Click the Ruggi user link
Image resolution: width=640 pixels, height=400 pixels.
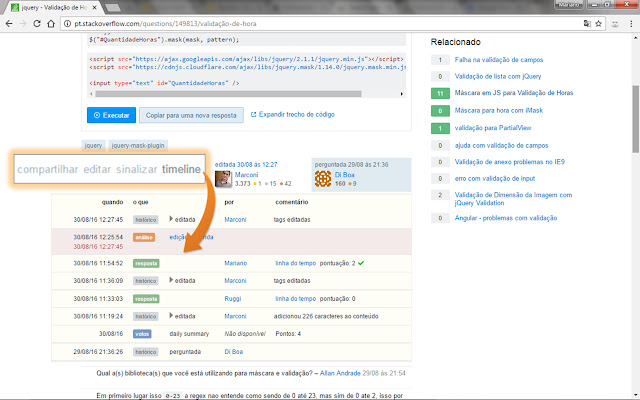pyautogui.click(x=233, y=299)
